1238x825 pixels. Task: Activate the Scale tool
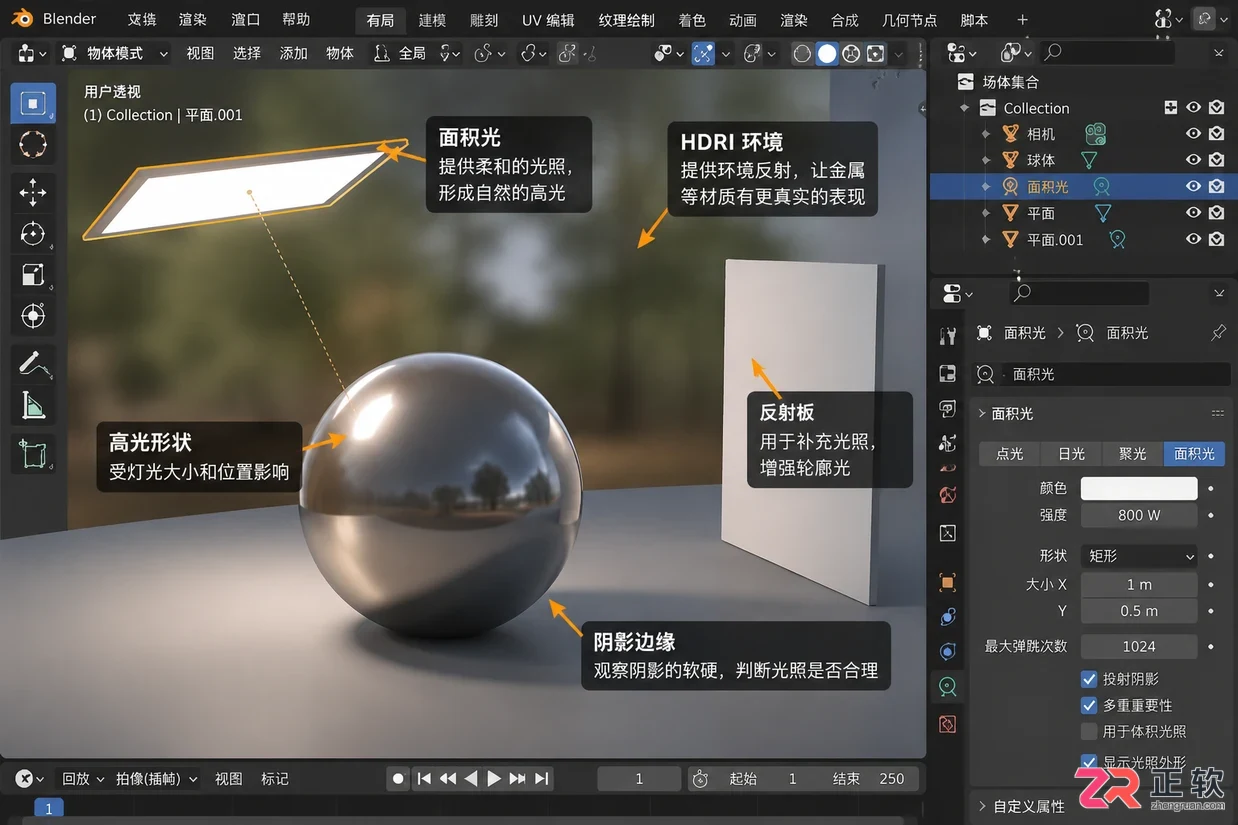[x=33, y=275]
